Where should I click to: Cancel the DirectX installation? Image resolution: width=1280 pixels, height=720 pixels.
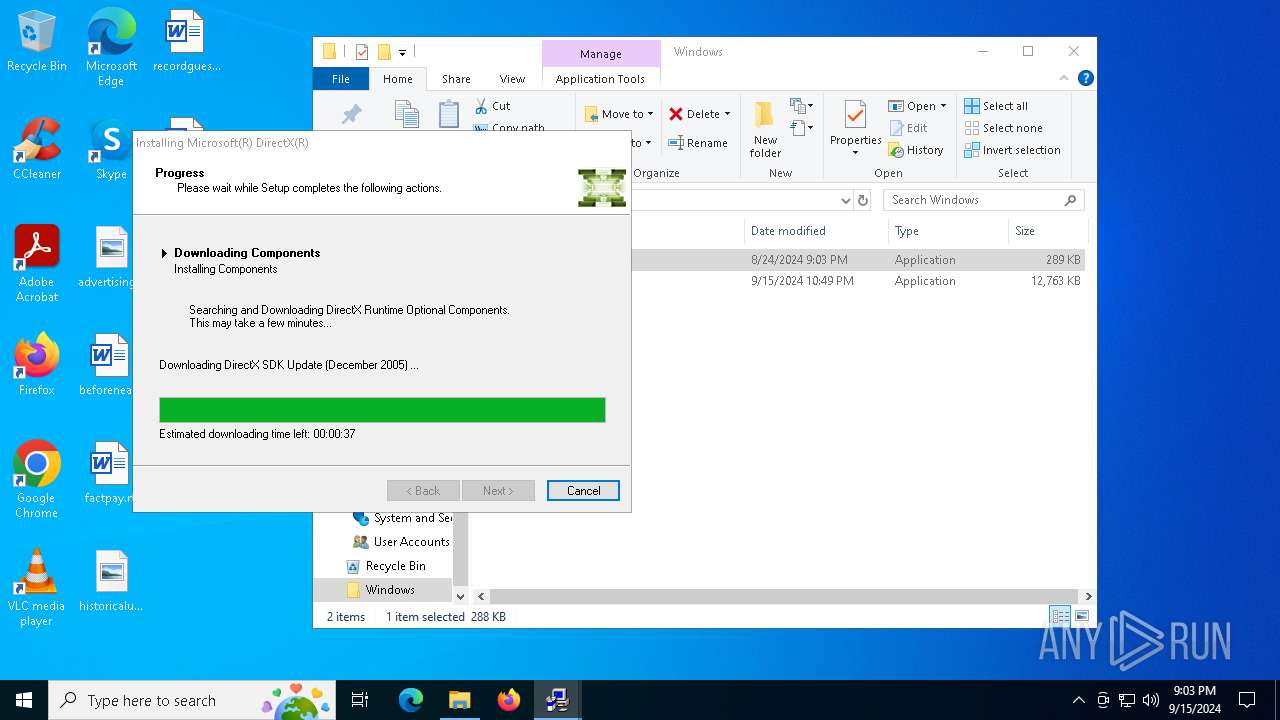[583, 490]
